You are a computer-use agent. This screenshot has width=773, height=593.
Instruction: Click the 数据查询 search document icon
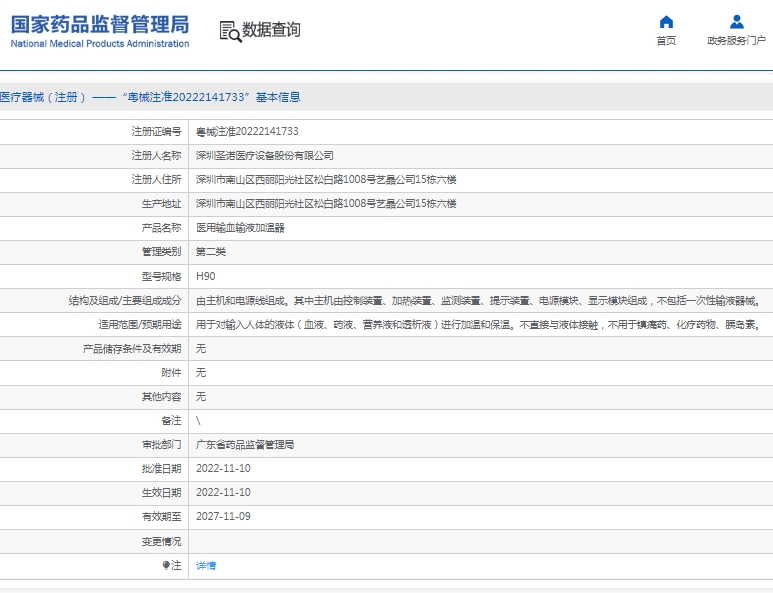point(230,32)
